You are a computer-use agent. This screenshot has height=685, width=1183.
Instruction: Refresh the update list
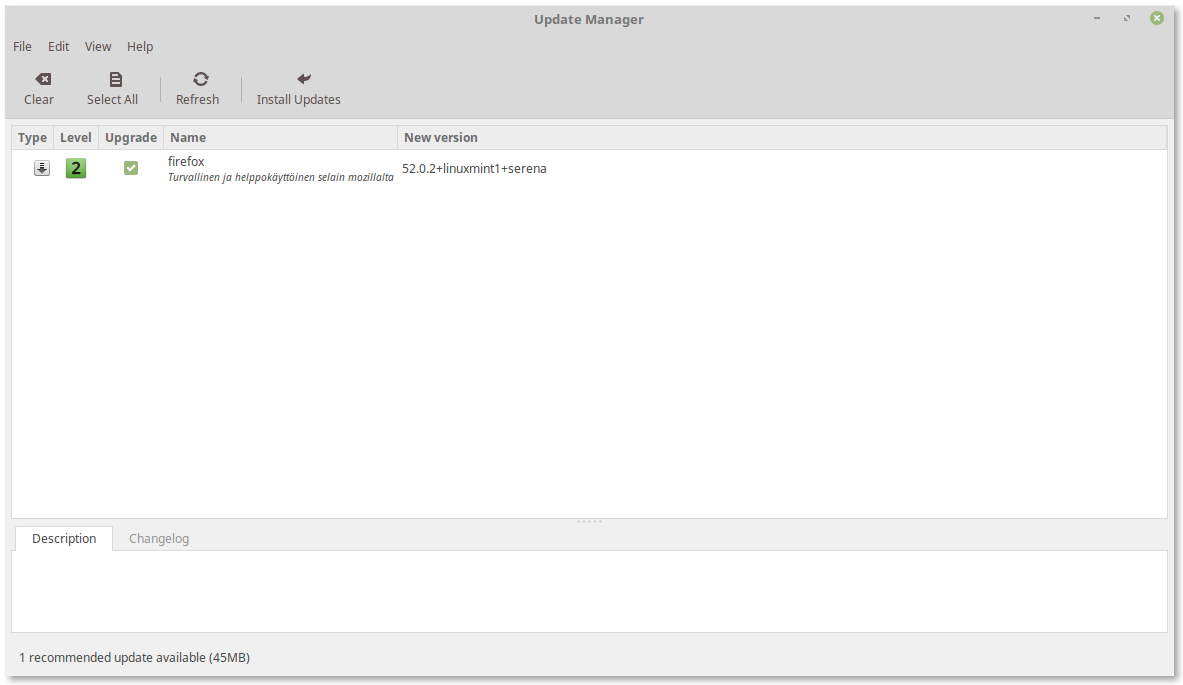tap(200, 79)
